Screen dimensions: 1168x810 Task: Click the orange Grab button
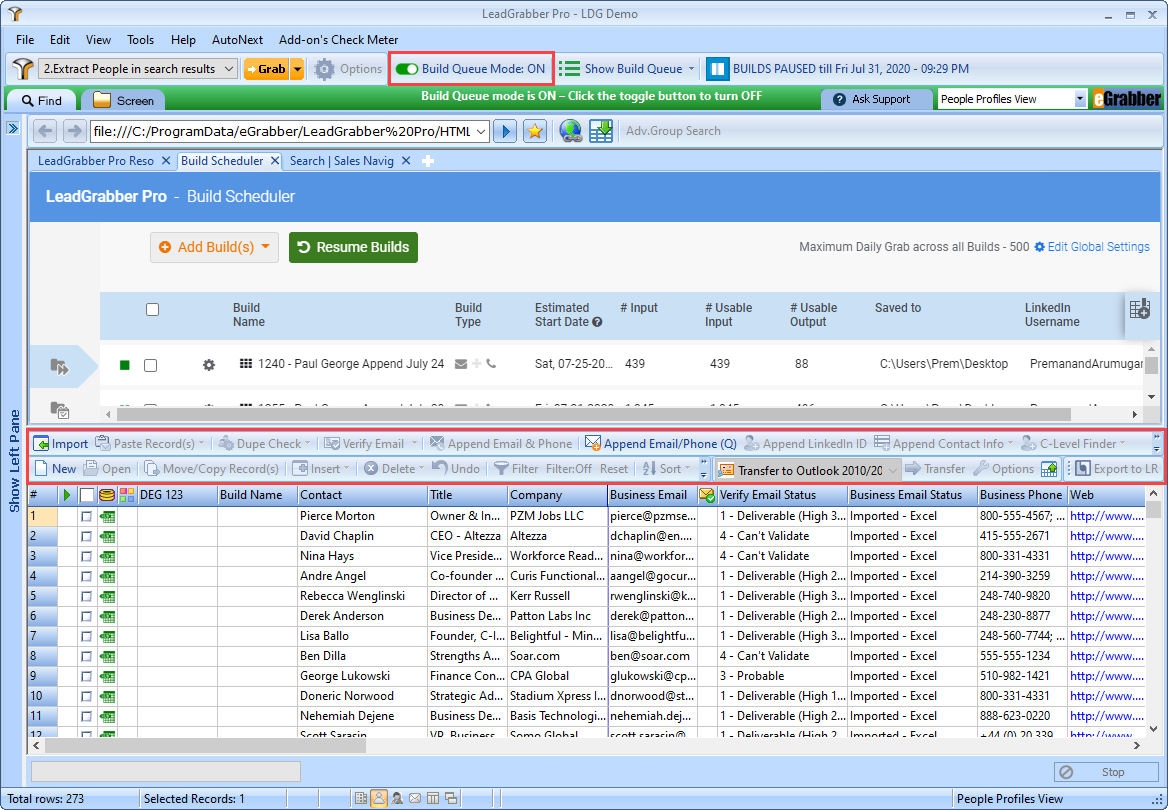coord(267,69)
